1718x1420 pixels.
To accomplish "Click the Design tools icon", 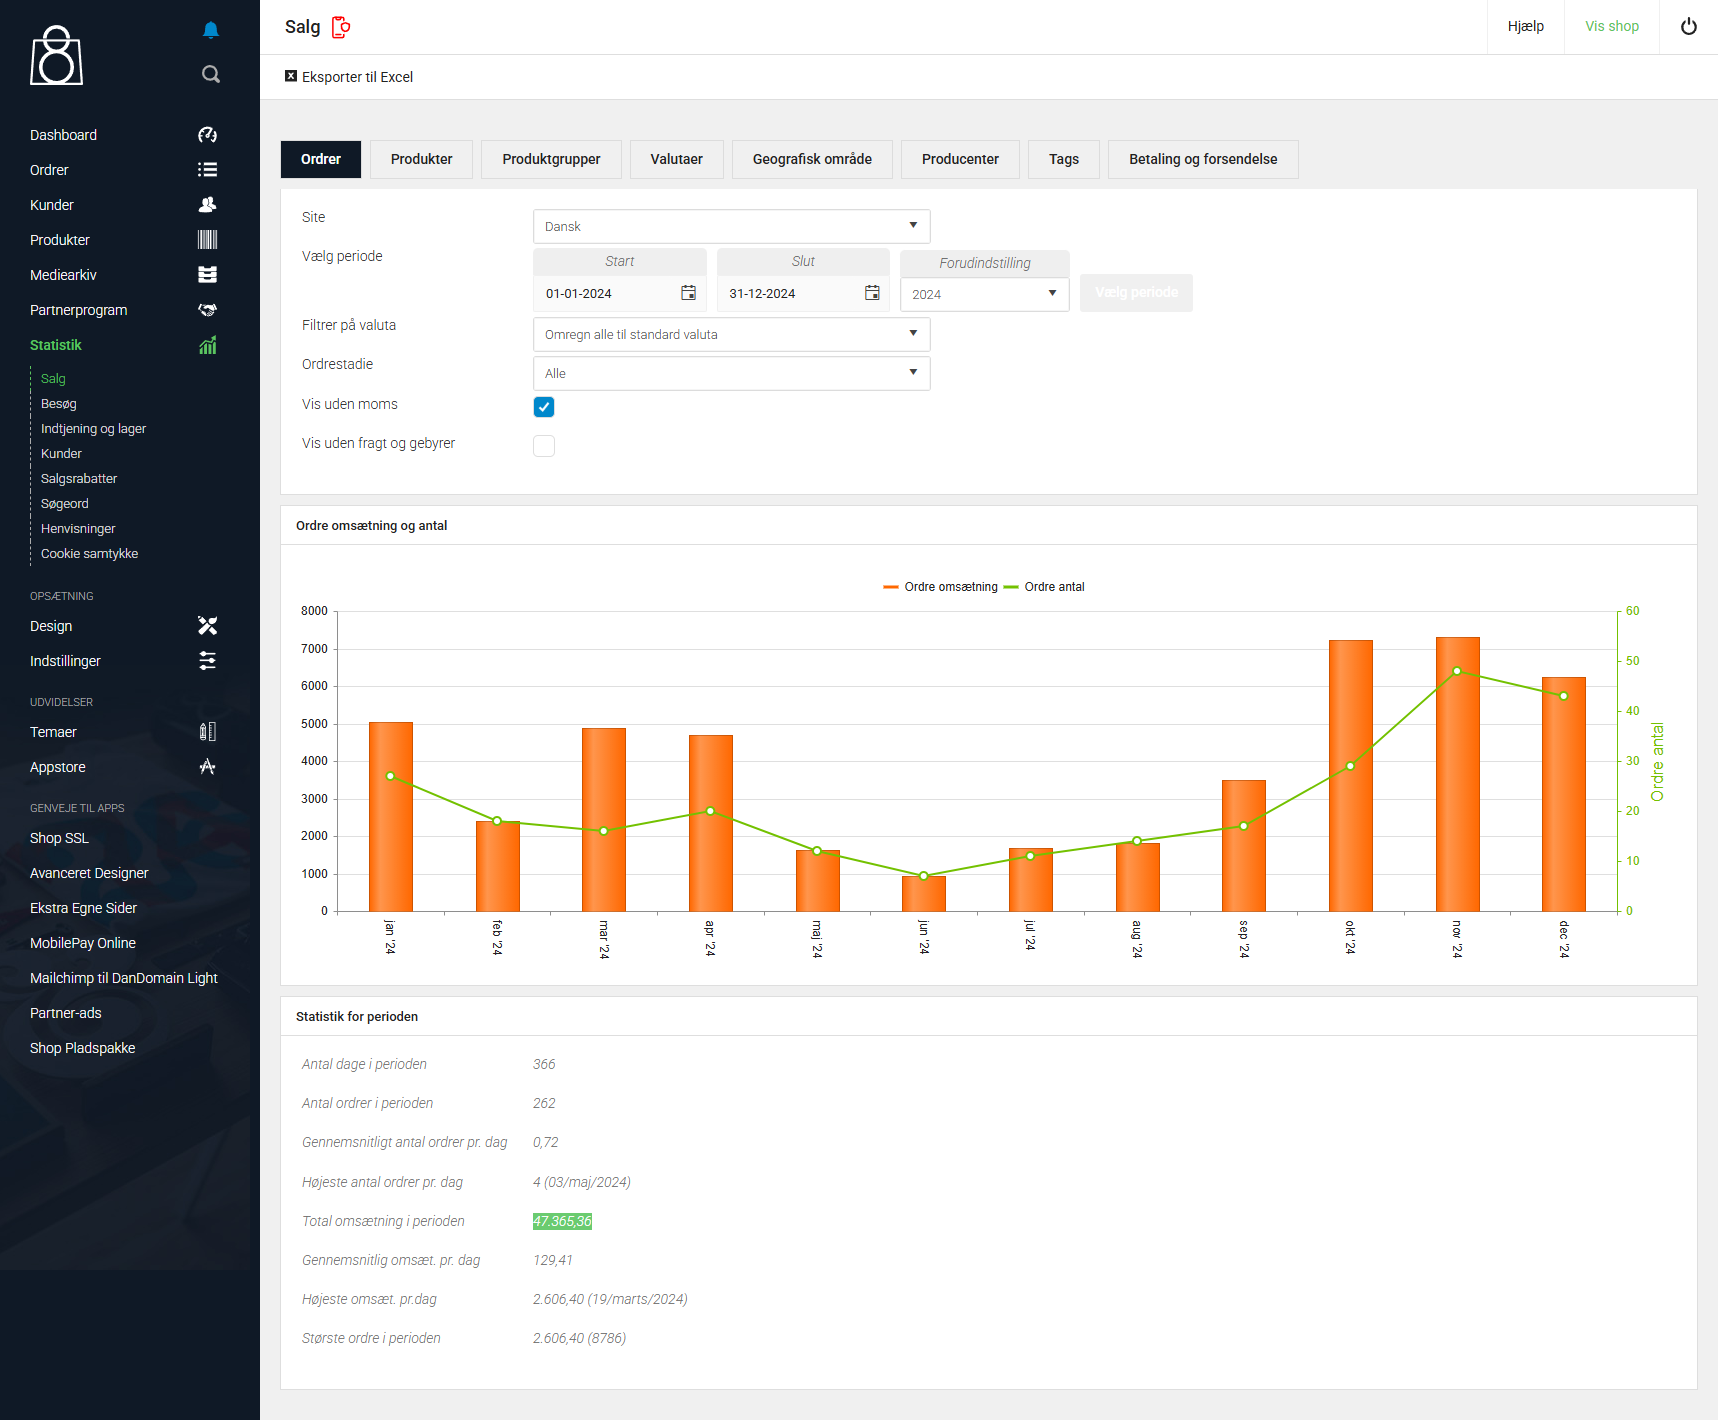I will click(x=207, y=626).
